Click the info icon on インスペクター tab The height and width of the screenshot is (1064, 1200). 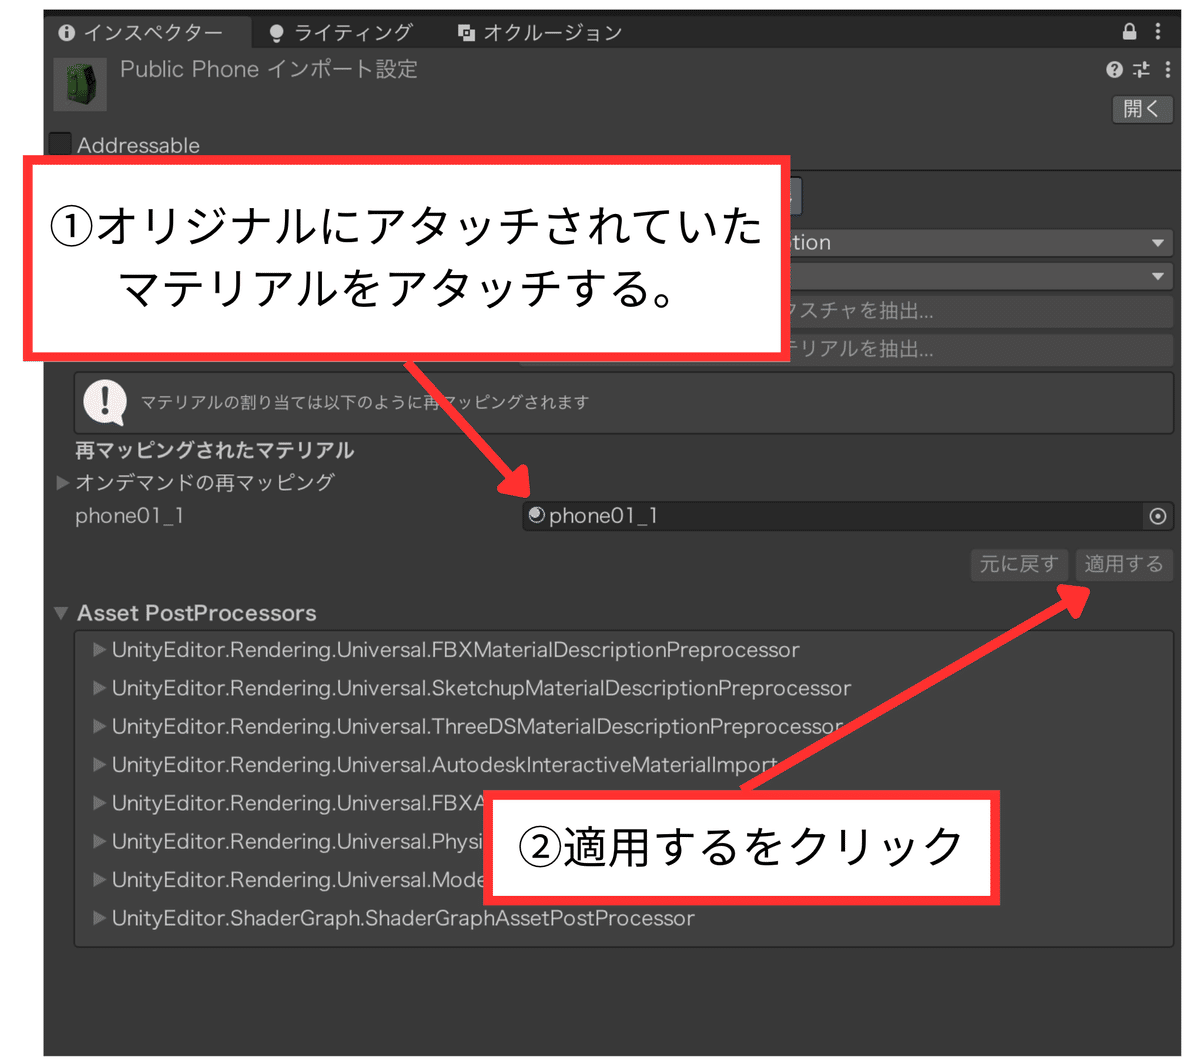tap(65, 31)
